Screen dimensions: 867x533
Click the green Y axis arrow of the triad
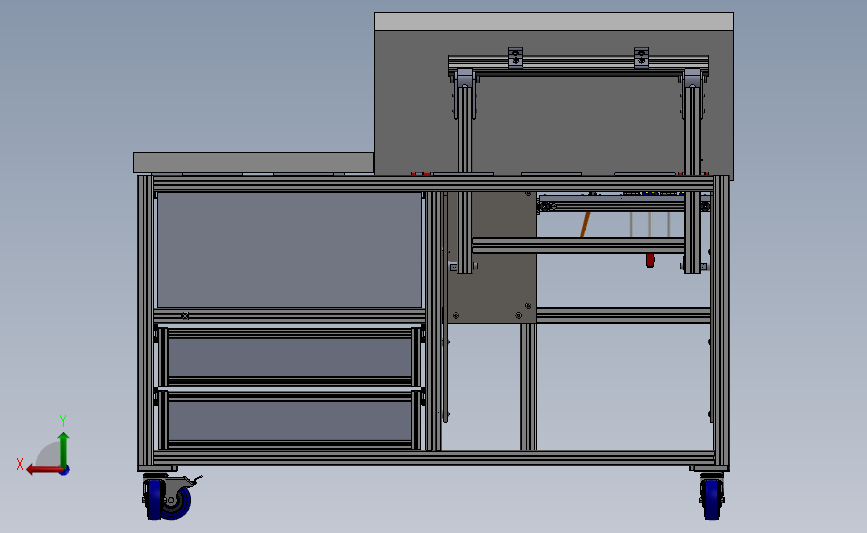tap(64, 449)
